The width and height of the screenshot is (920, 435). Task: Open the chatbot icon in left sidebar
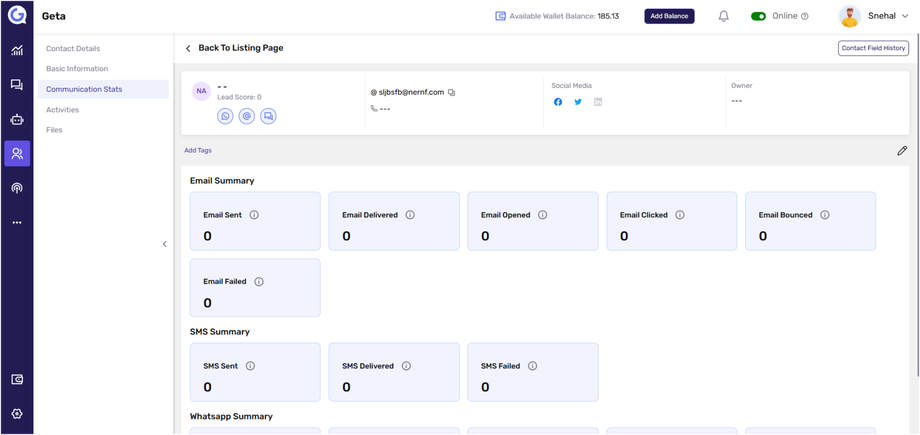[x=17, y=119]
